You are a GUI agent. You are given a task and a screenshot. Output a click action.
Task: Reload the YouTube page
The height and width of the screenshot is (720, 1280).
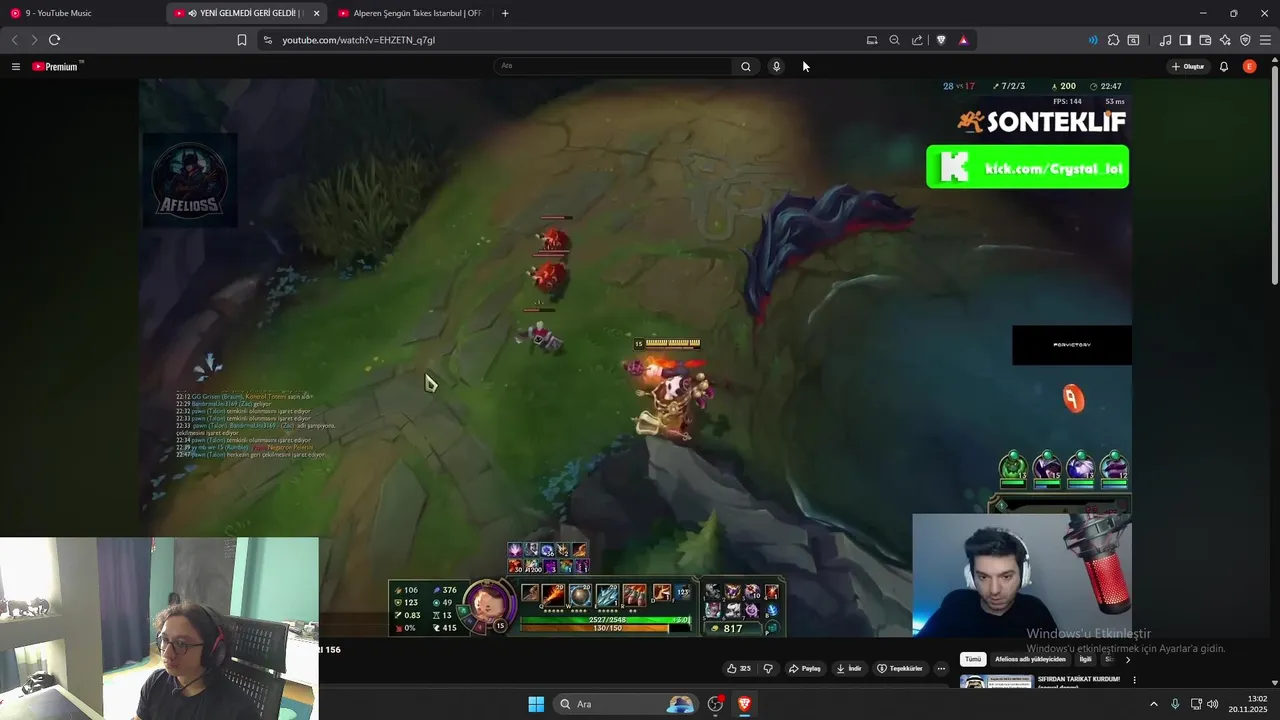[54, 40]
